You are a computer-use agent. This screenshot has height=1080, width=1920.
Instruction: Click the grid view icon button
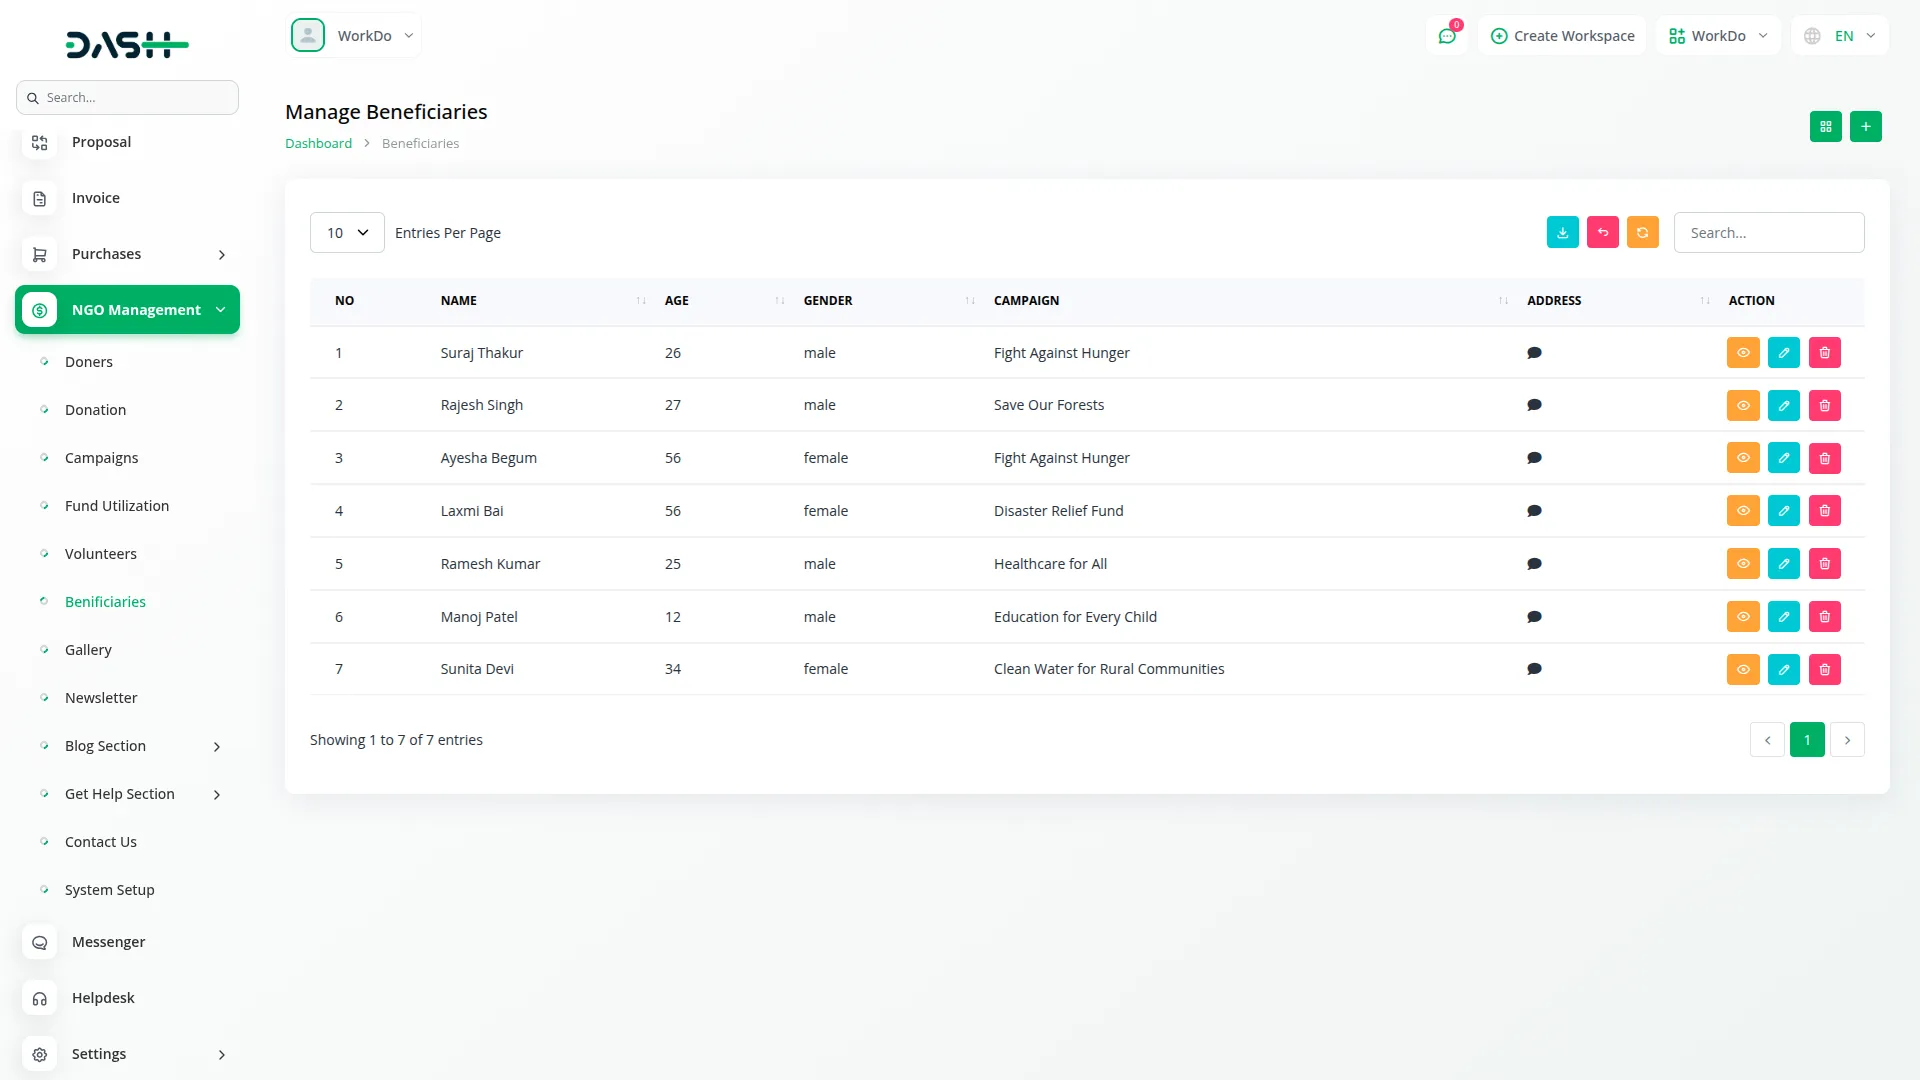(1825, 127)
